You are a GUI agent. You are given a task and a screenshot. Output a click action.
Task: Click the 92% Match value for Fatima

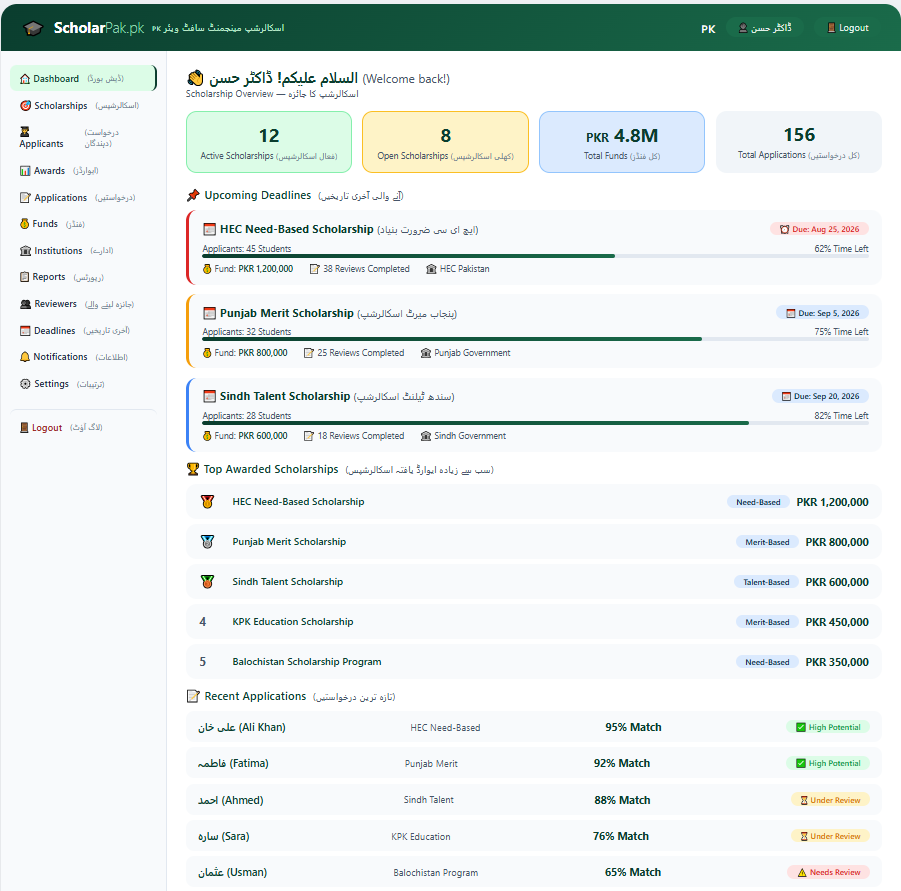pyautogui.click(x=622, y=763)
